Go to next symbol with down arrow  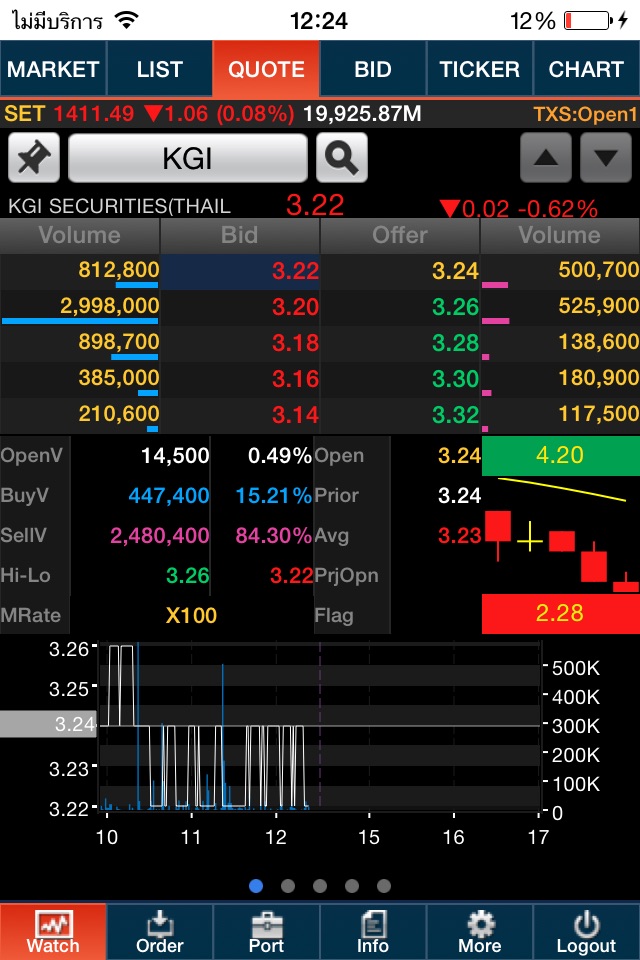tap(606, 158)
